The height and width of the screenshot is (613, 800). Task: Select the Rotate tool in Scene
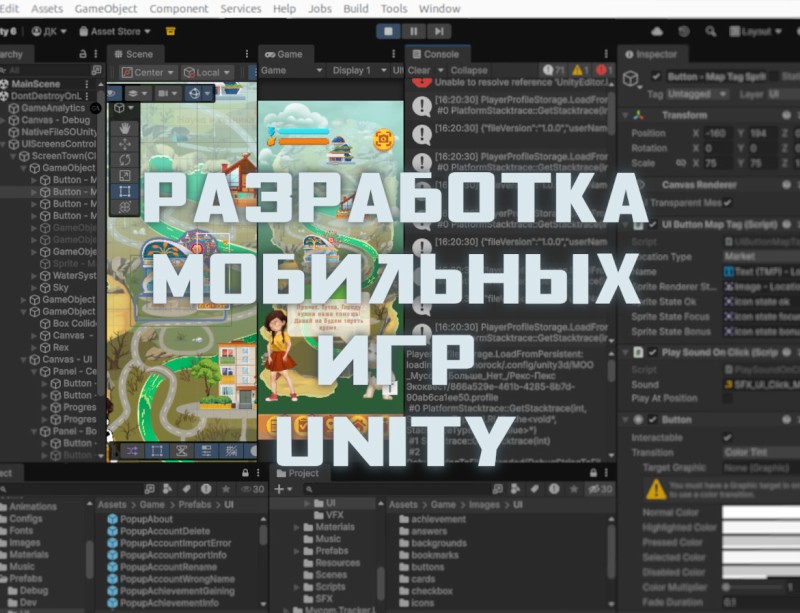tap(124, 160)
